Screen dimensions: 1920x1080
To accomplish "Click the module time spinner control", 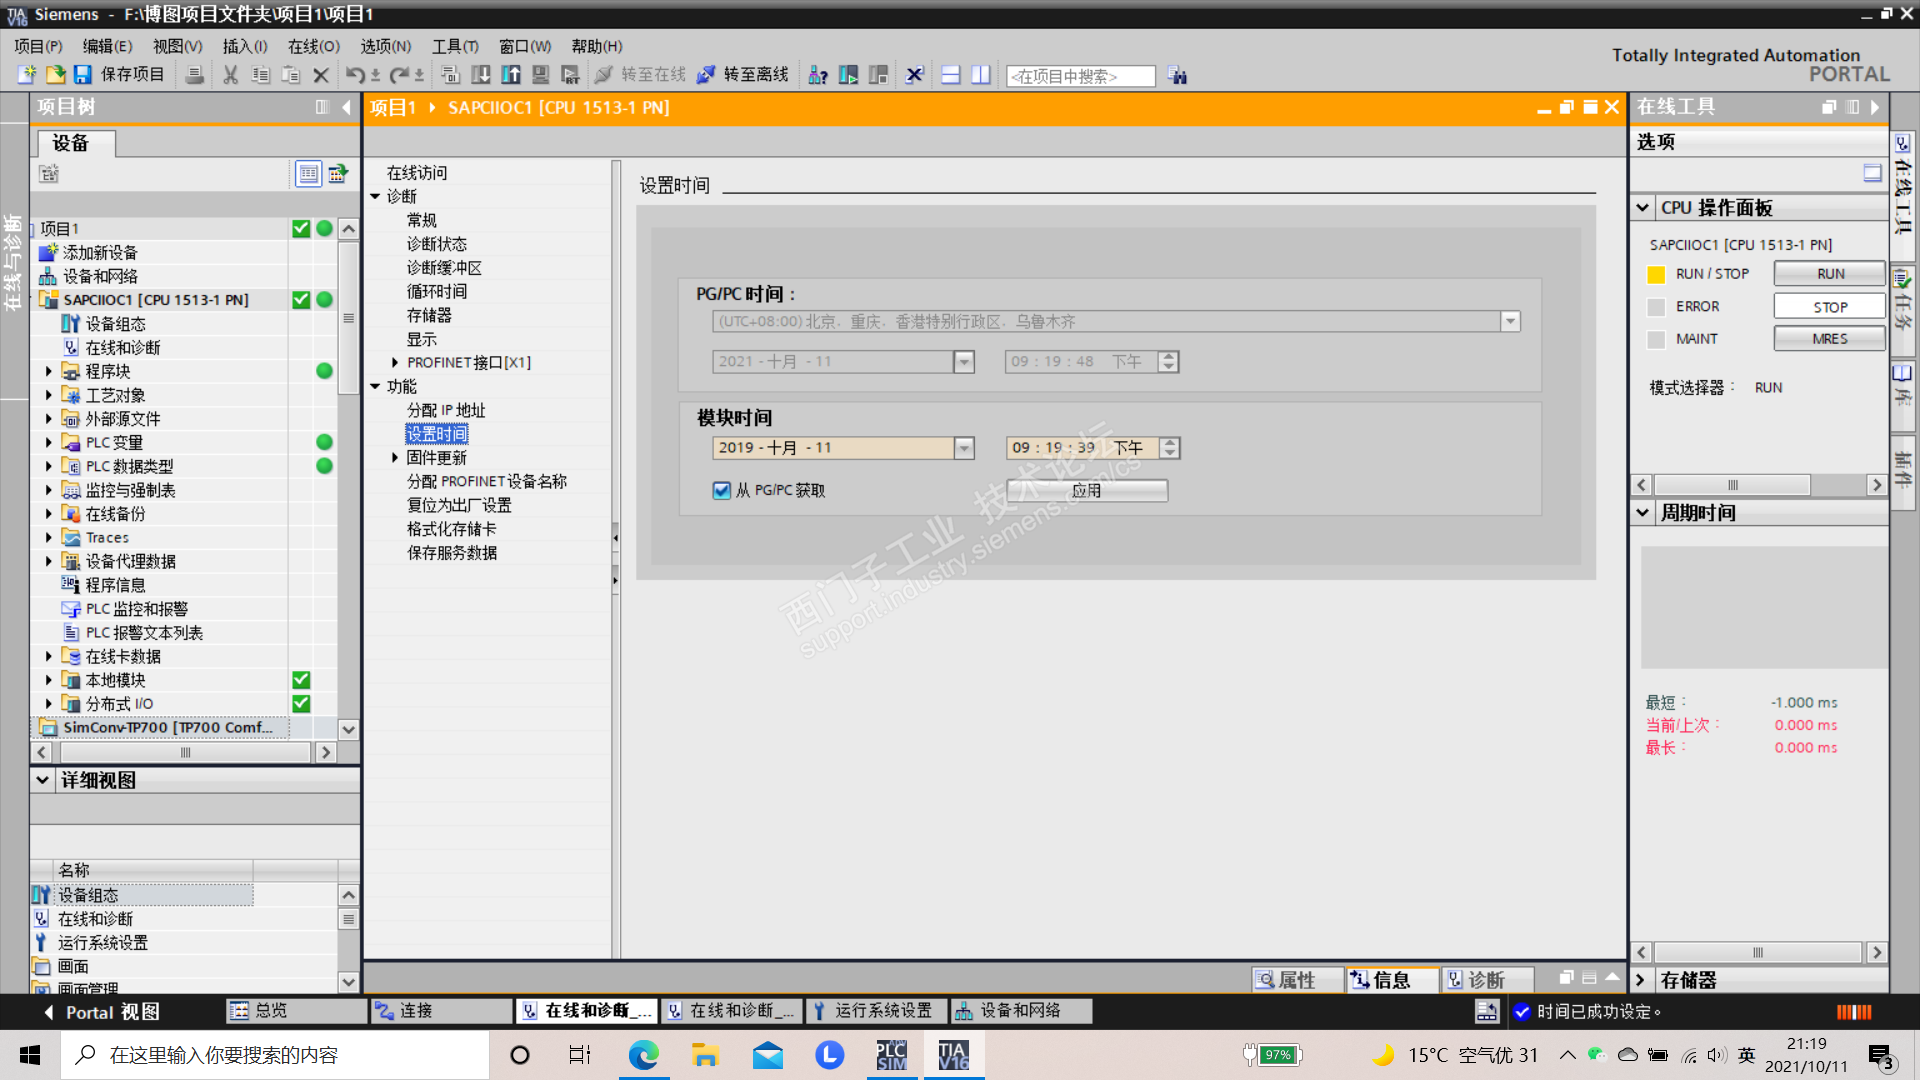I will point(1169,448).
